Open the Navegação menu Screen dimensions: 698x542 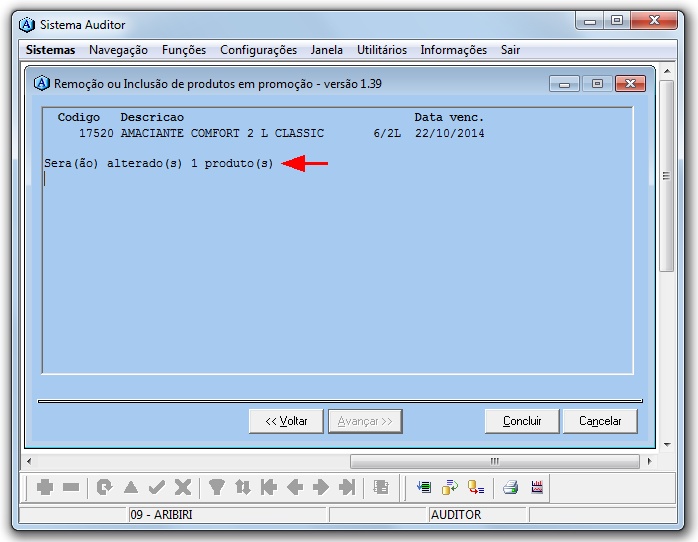[x=118, y=50]
